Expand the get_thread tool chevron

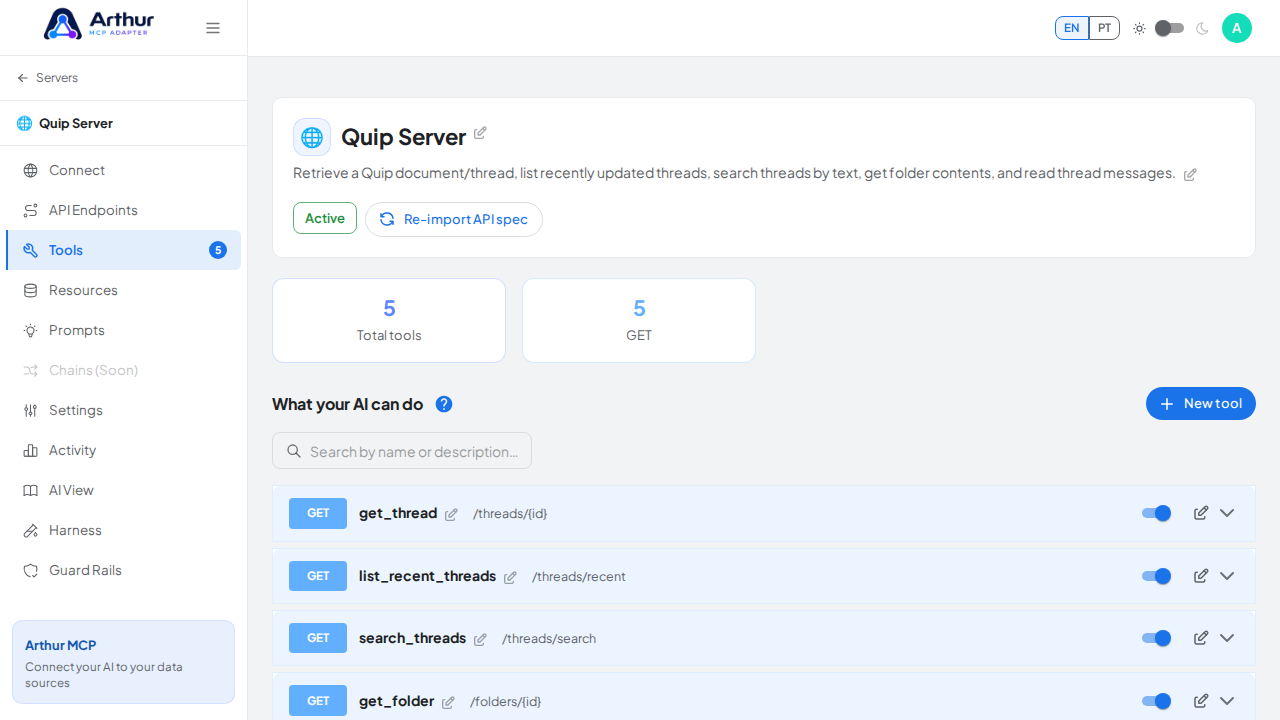[x=1227, y=513]
